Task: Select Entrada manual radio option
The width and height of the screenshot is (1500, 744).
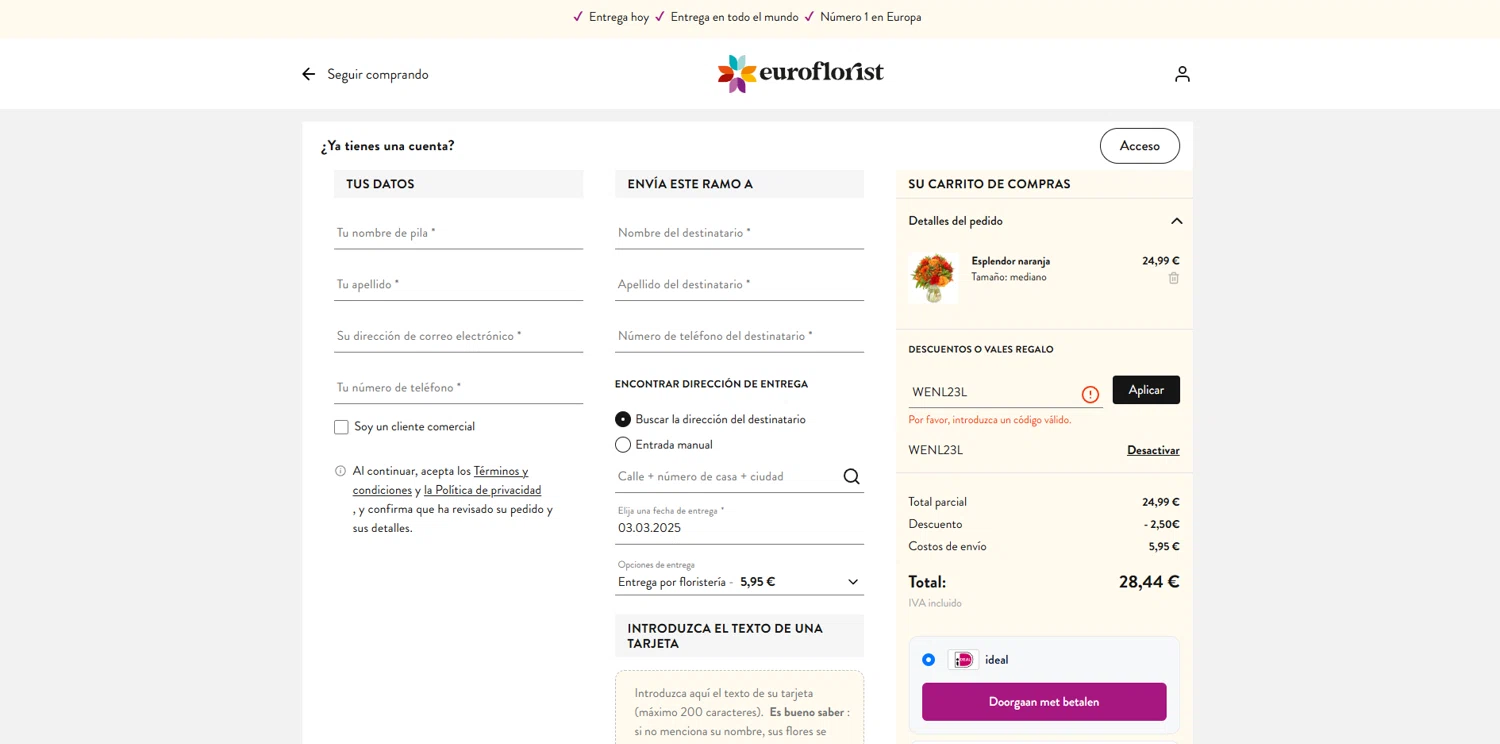Action: click(x=623, y=445)
